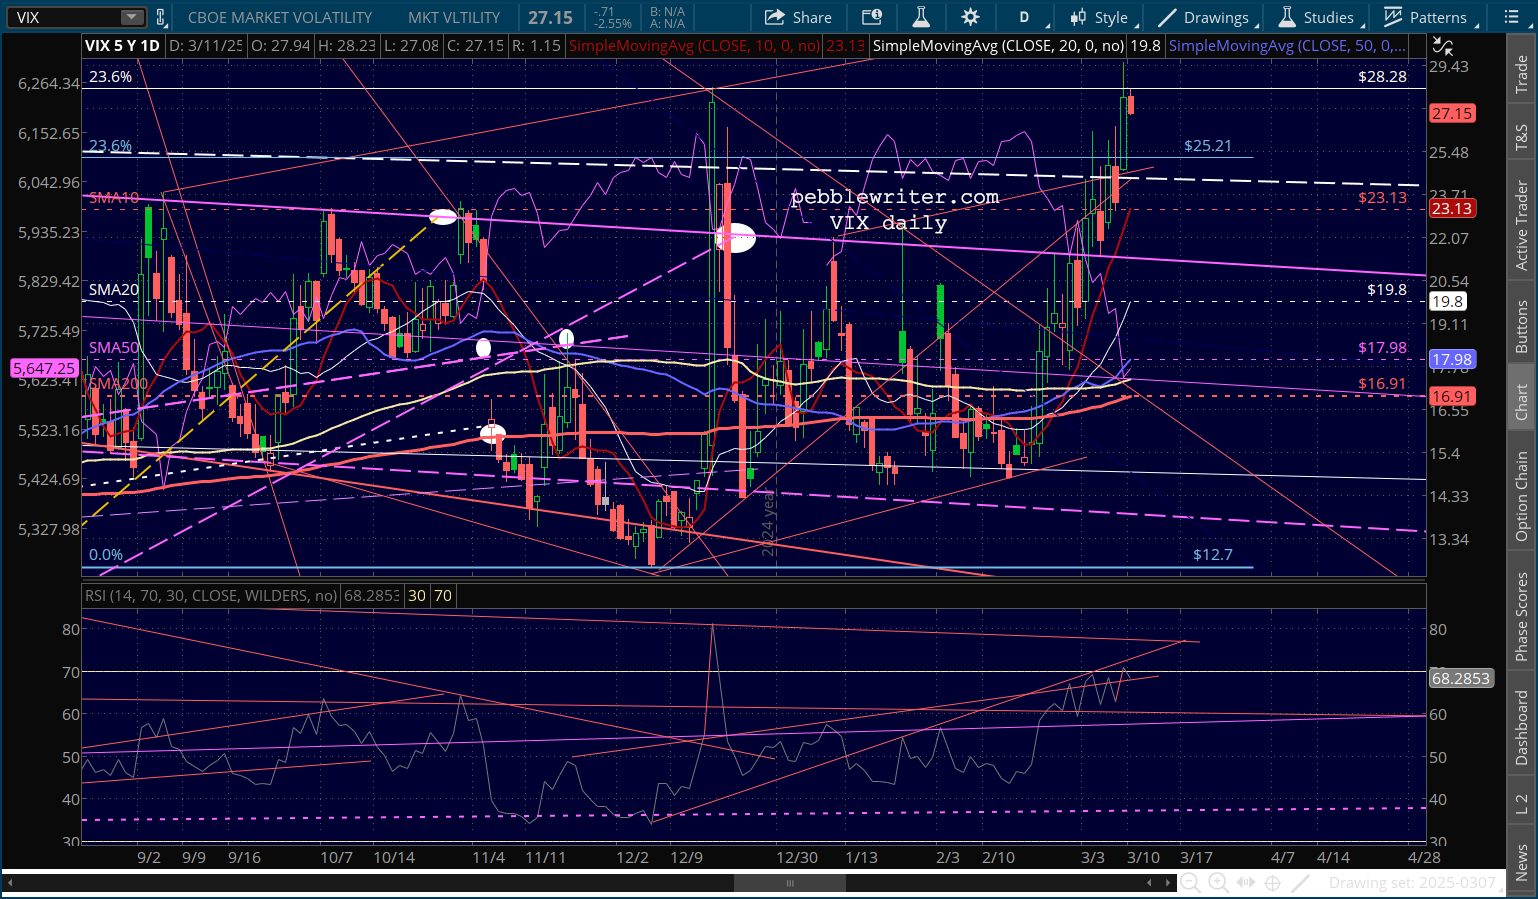The width and height of the screenshot is (1538, 899).
Task: Open the News sidebar tab
Action: tap(1521, 862)
